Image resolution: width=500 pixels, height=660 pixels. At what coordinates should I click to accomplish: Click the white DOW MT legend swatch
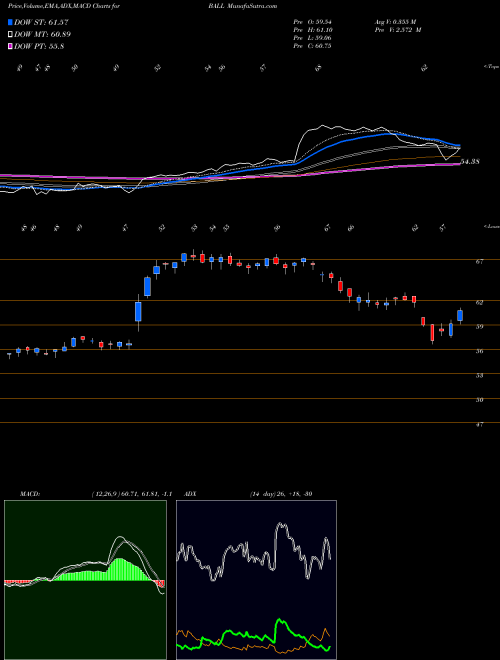coord(11,35)
